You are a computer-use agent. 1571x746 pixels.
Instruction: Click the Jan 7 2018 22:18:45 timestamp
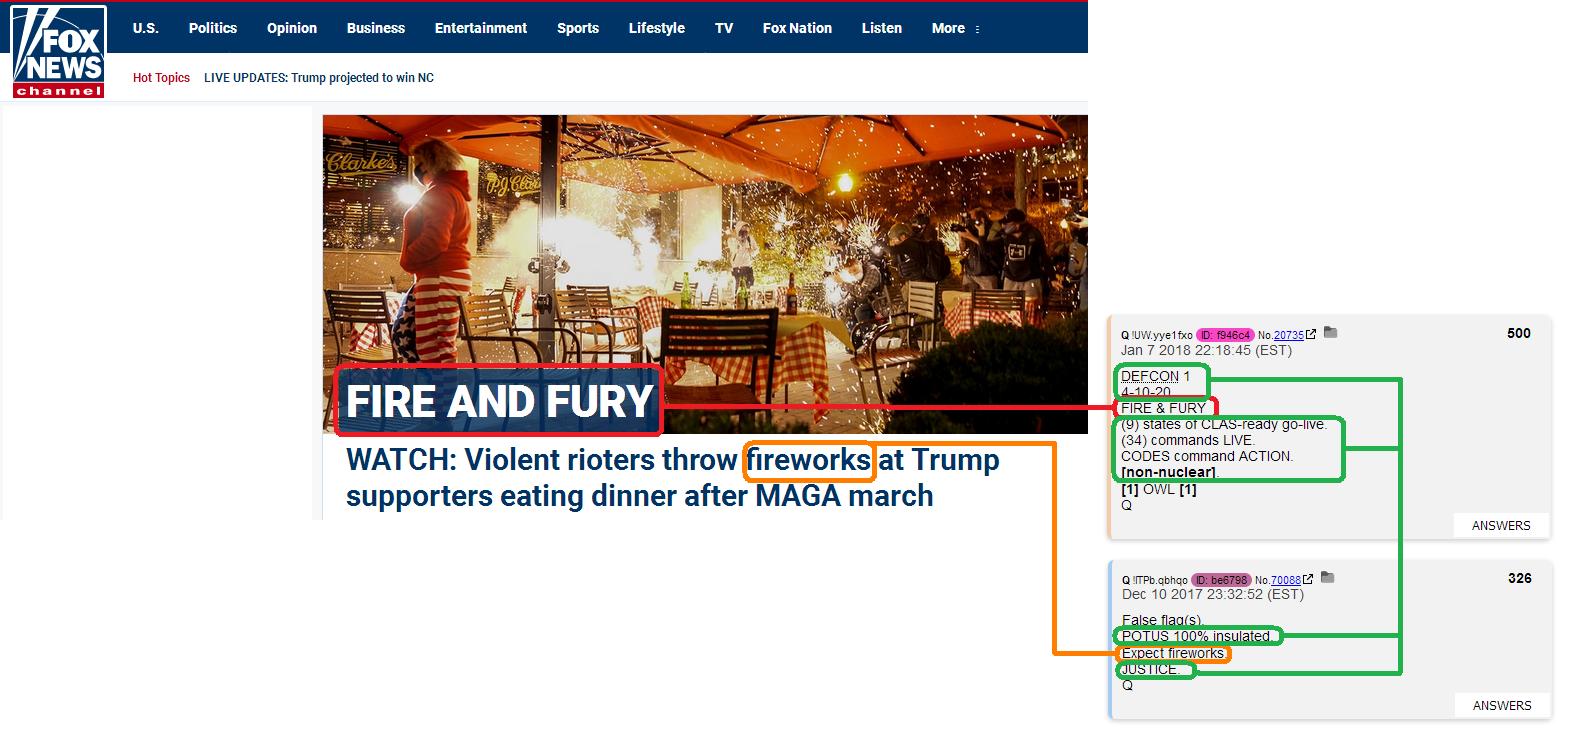pos(1206,350)
